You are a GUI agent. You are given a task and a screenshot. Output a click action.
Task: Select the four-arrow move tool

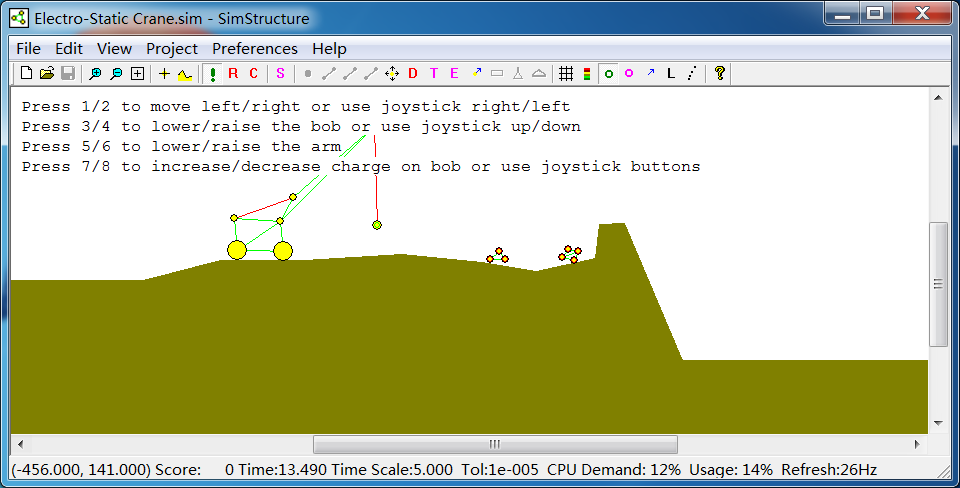391,73
